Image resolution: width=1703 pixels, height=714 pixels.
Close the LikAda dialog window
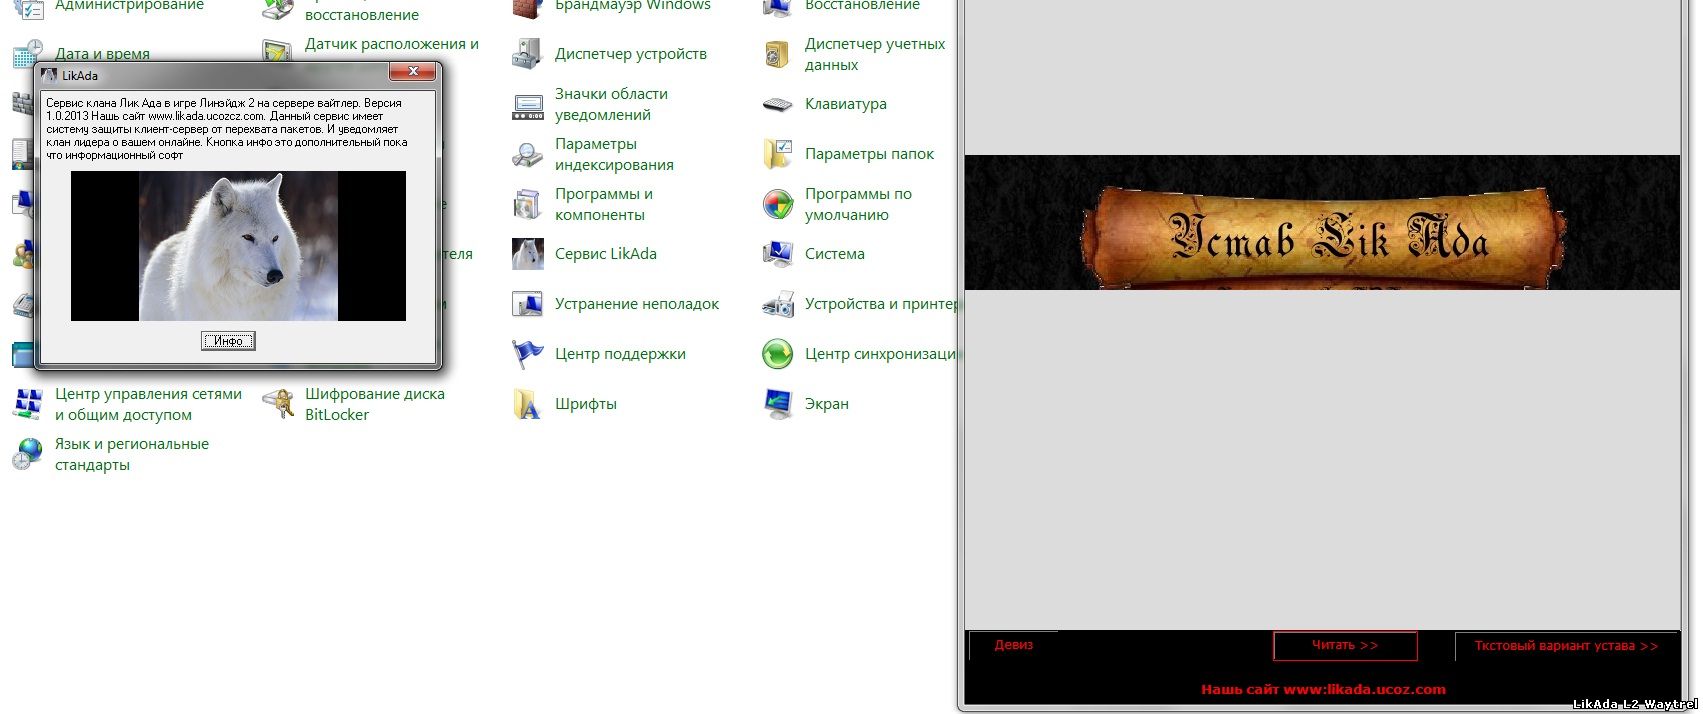[x=412, y=72]
